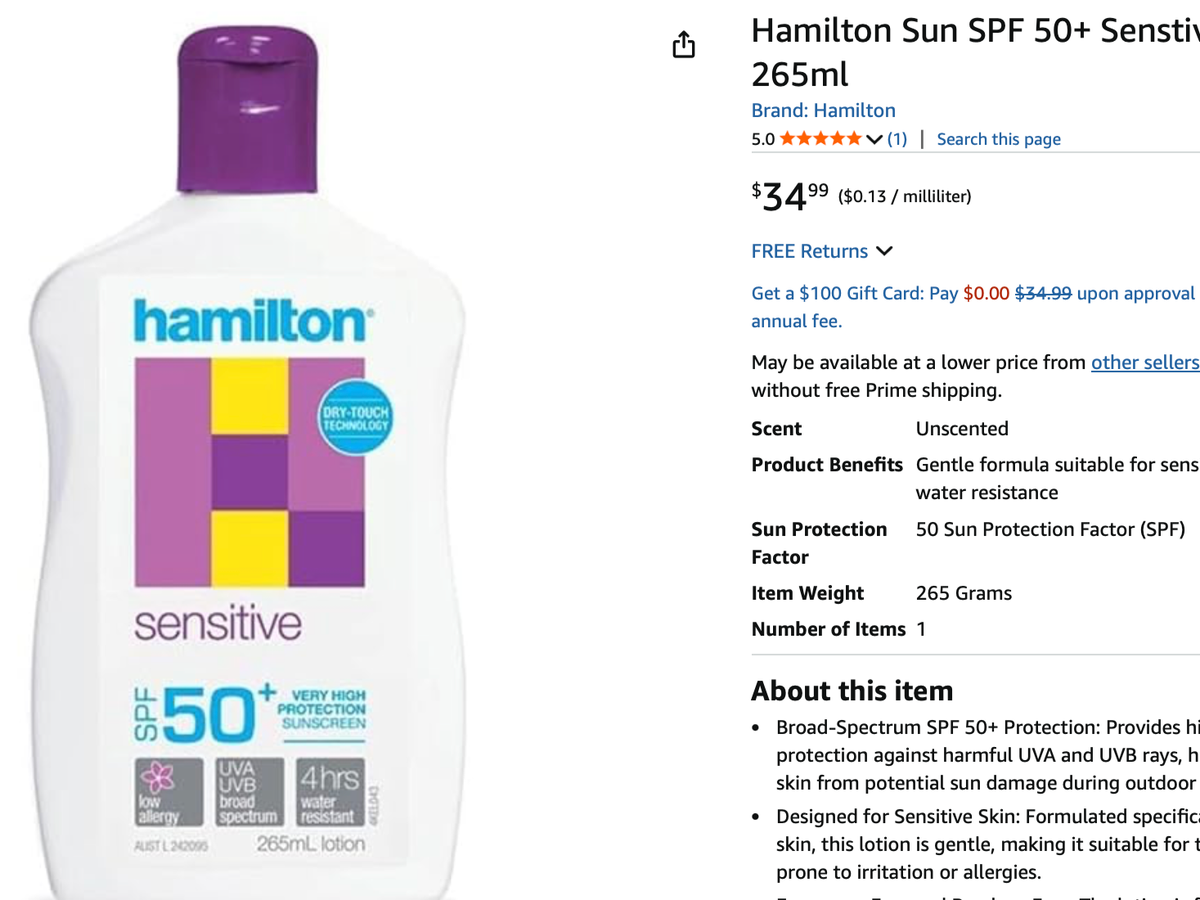Expand the rating breakdown chevron

click(874, 139)
